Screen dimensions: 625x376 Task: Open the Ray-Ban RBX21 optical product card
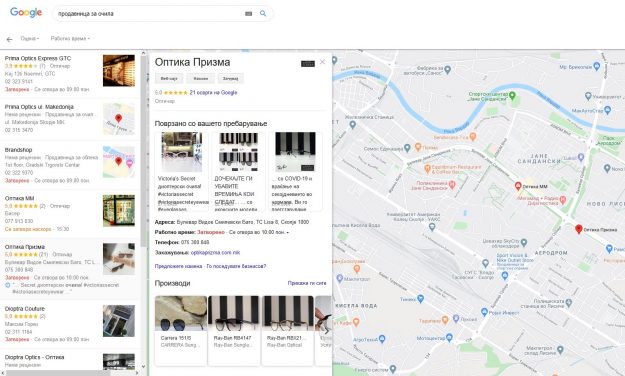pos(287,331)
